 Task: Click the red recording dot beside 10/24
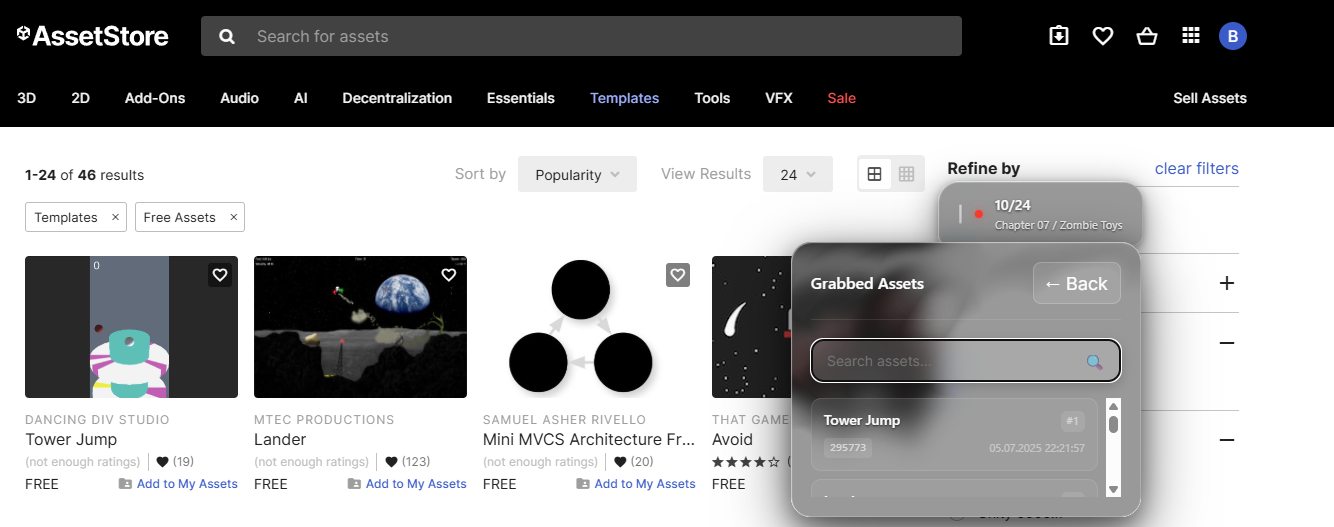click(x=978, y=214)
